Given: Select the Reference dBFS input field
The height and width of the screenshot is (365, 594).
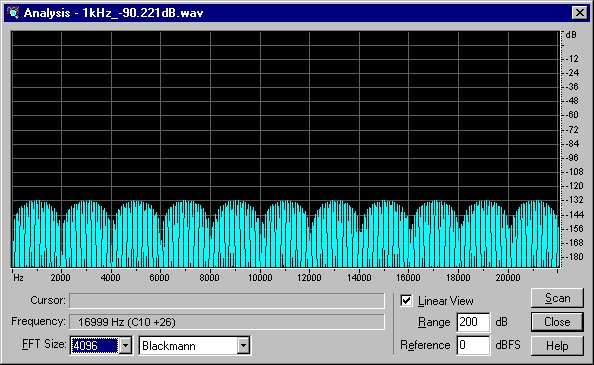Looking at the screenshot, I should click(473, 345).
